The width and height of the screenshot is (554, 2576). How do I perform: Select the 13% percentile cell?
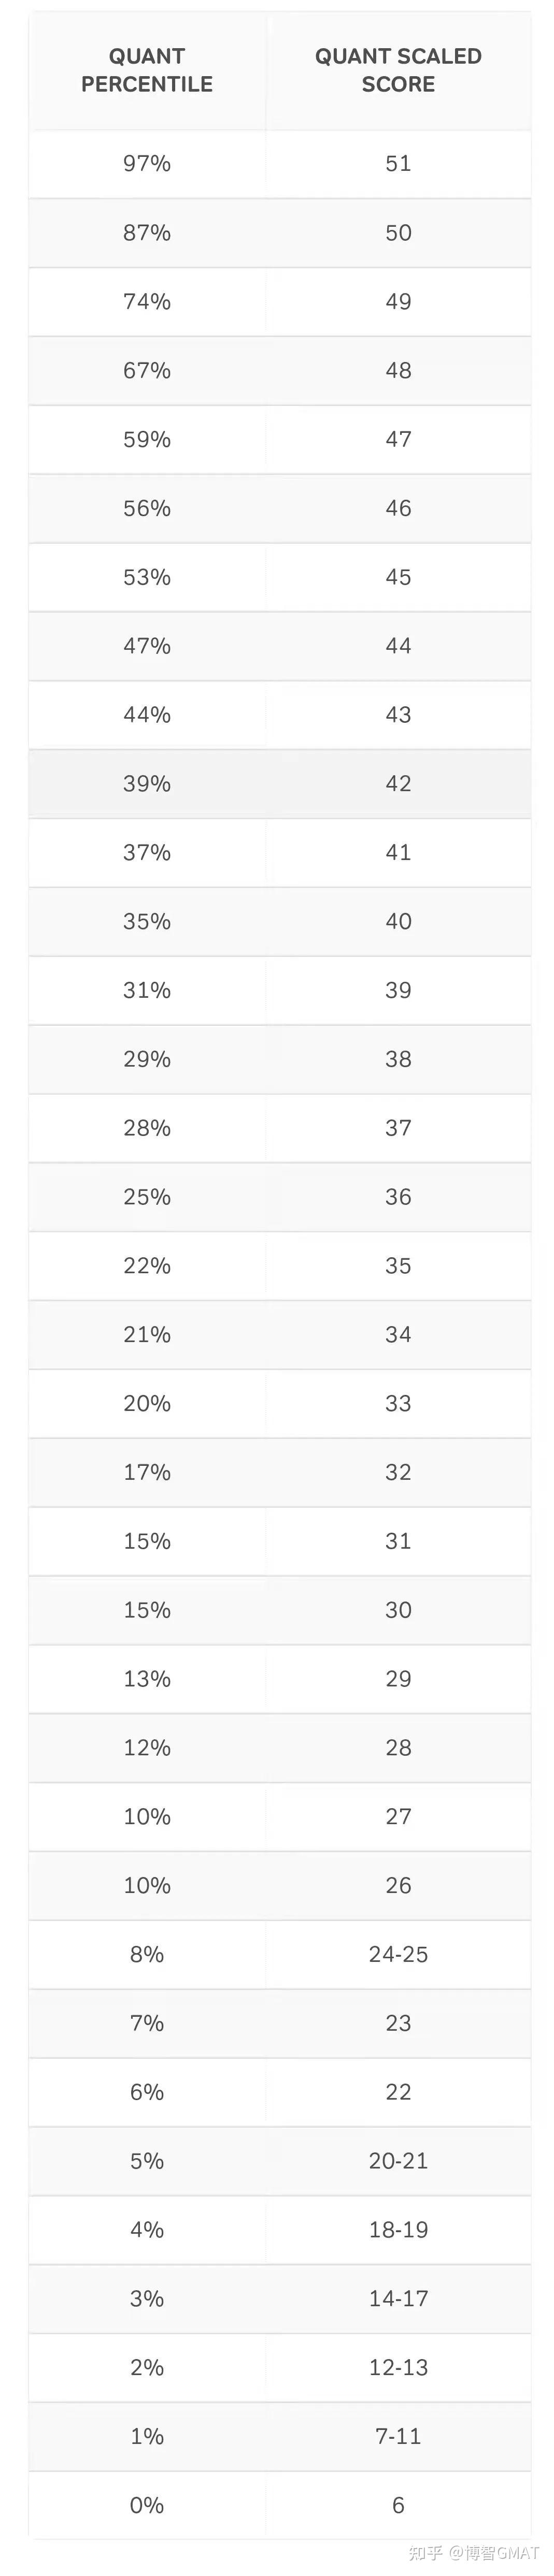pyautogui.click(x=147, y=1679)
